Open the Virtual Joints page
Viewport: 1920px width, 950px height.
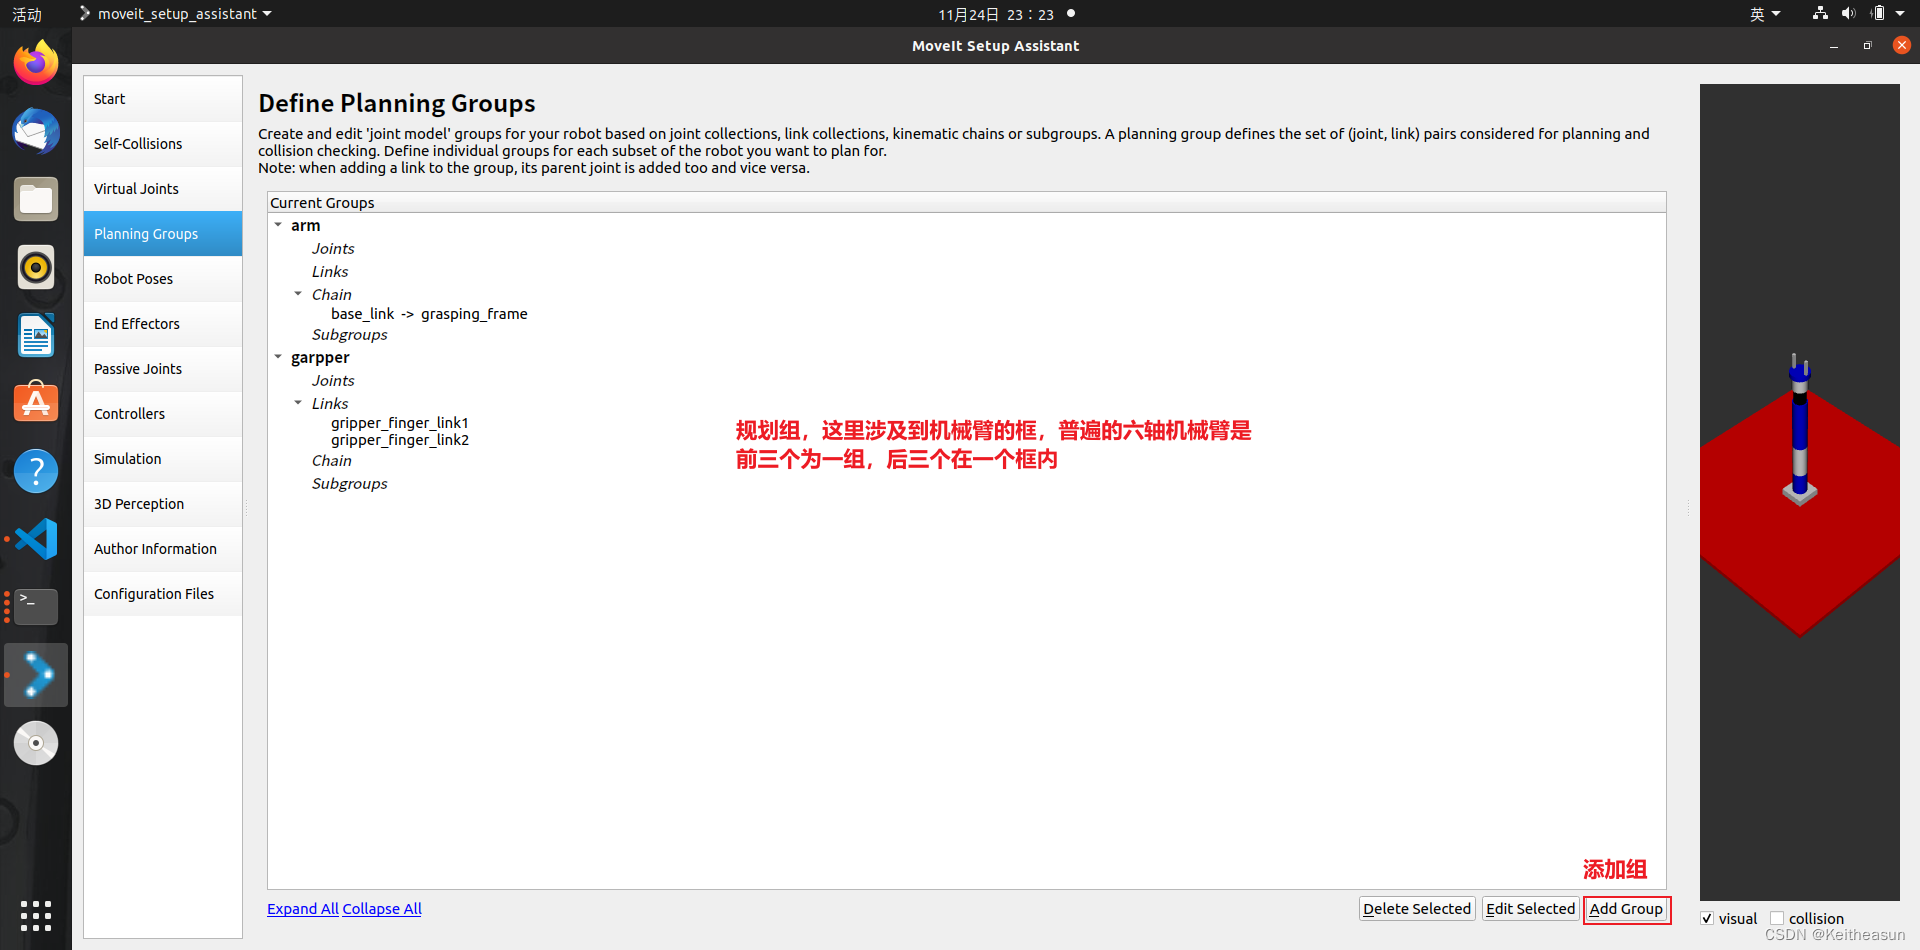pyautogui.click(x=163, y=189)
